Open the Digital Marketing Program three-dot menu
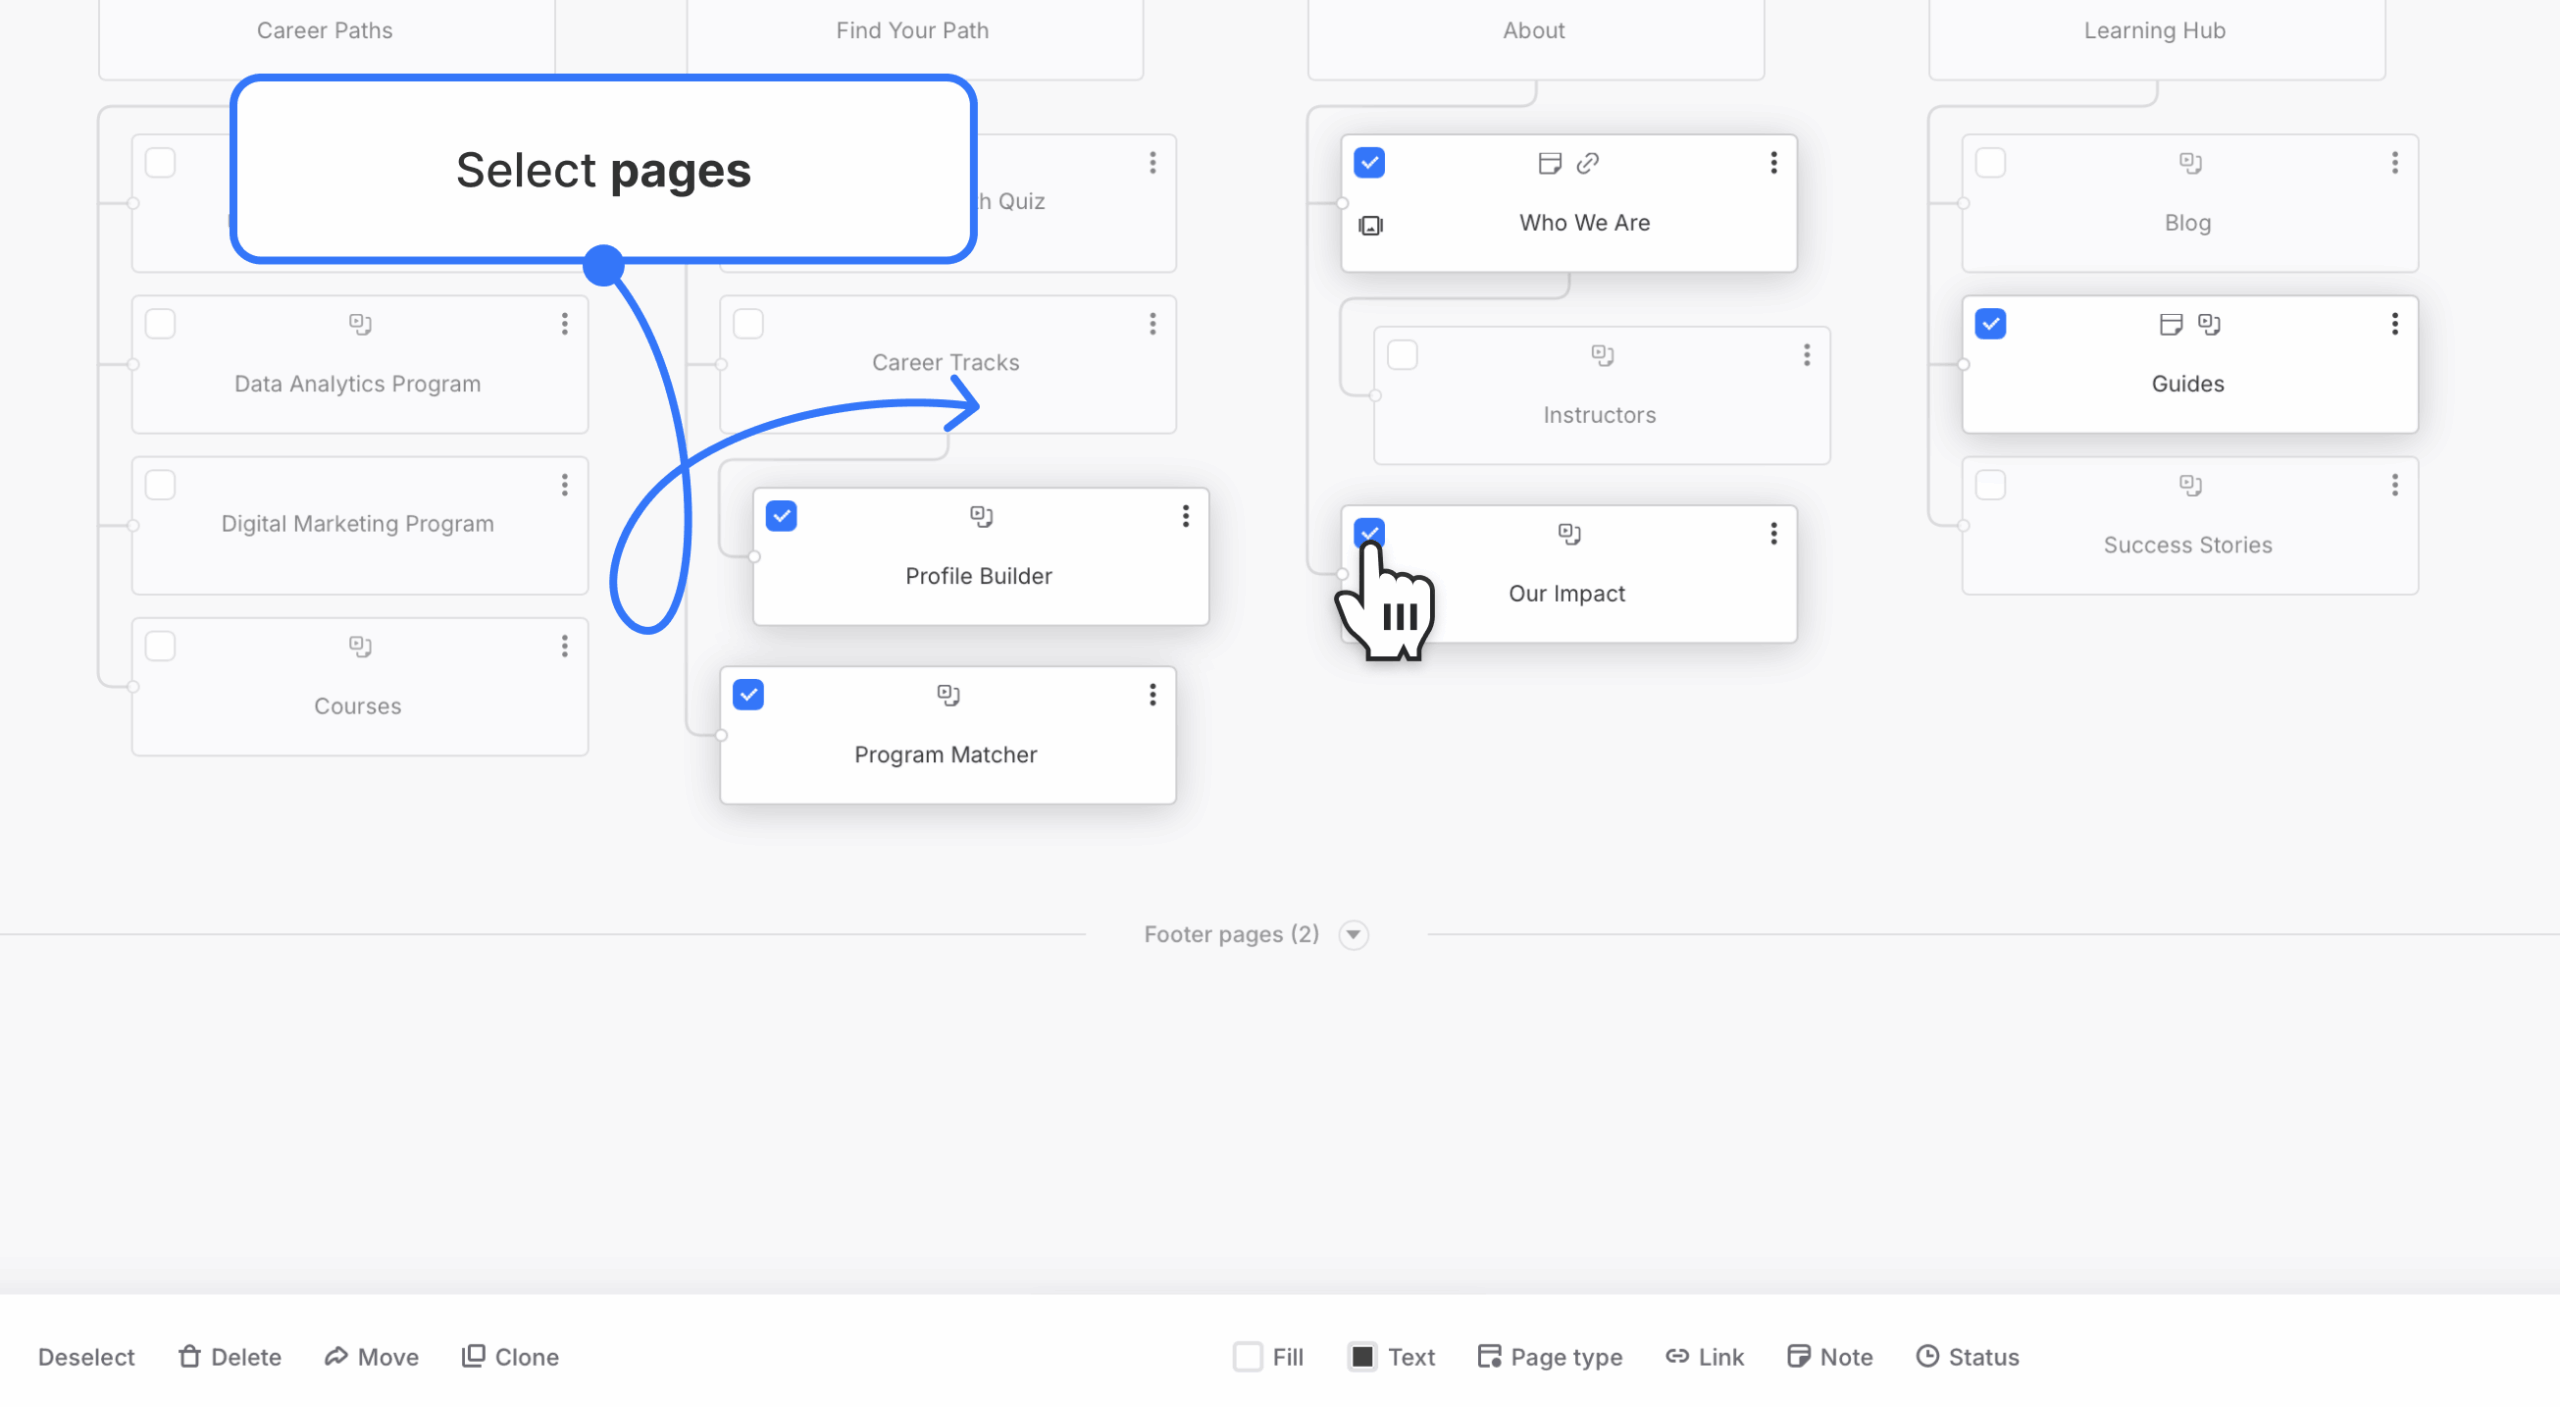Viewport: 2560px width, 1407px height. [x=564, y=485]
